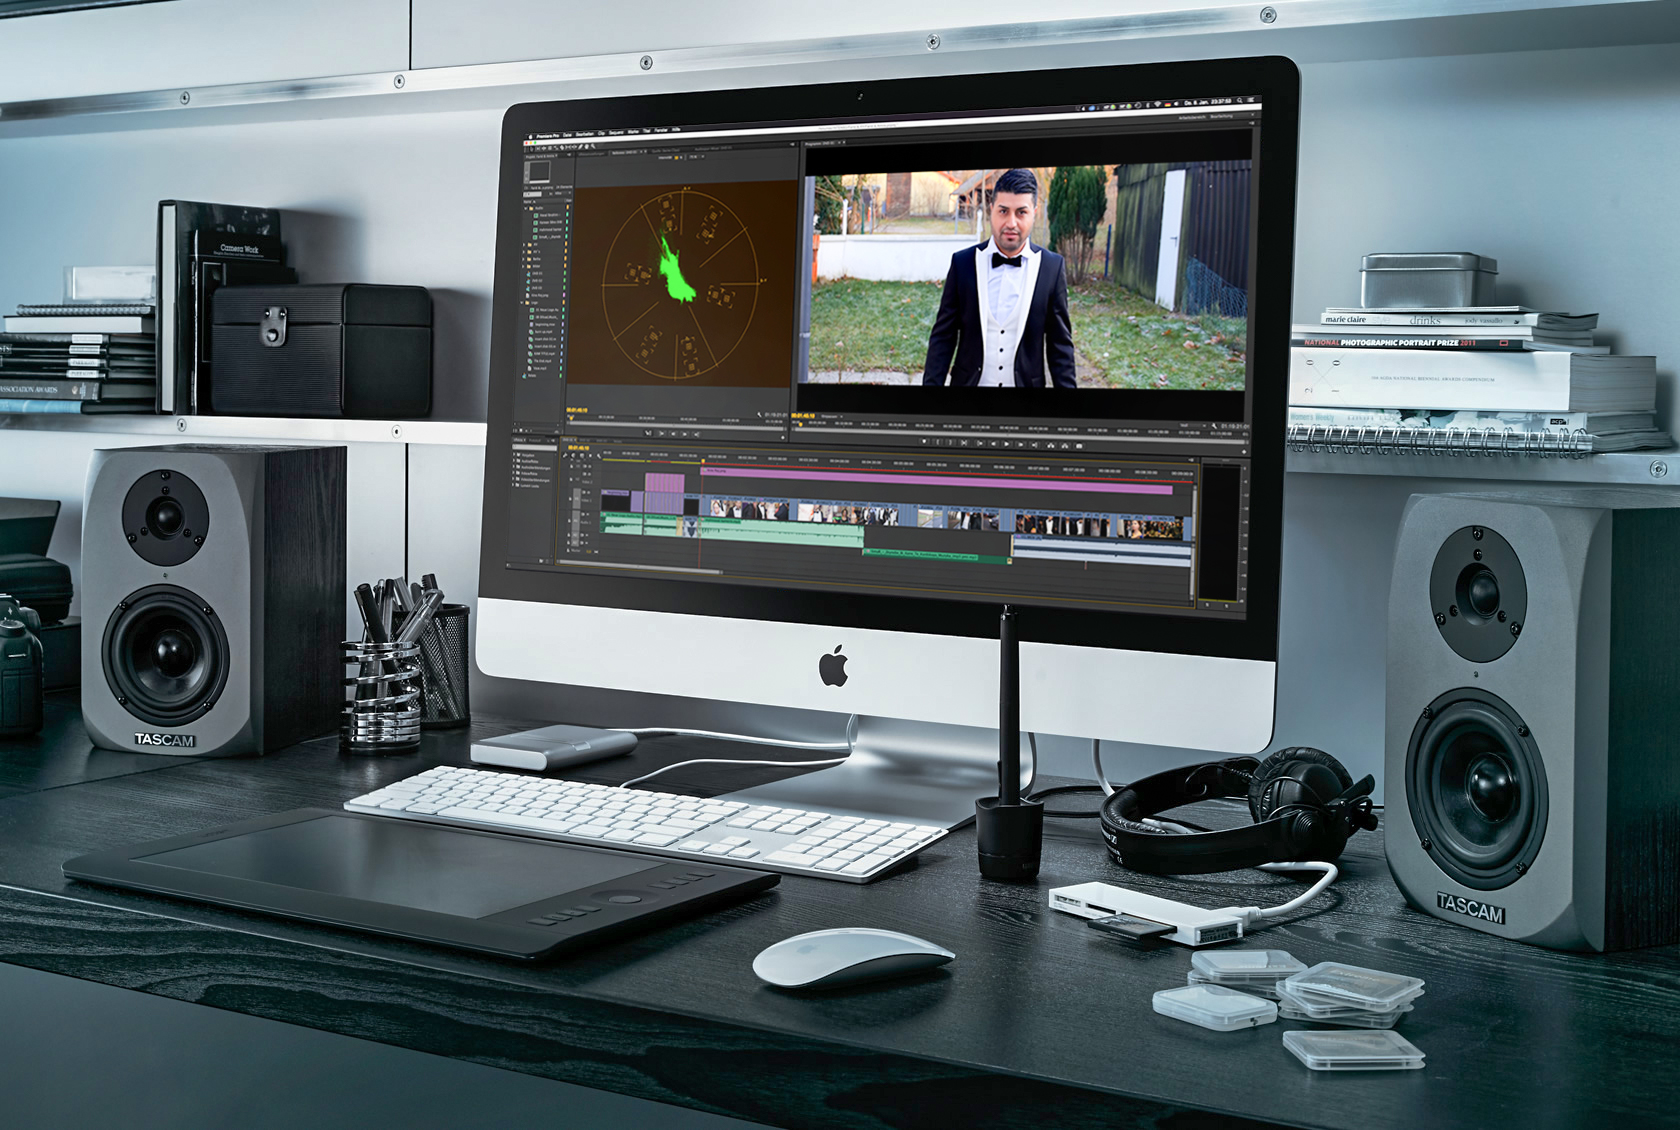The image size is (1680, 1130).
Task: Click Export Frame camera icon in Program monitor
Action: (1079, 445)
